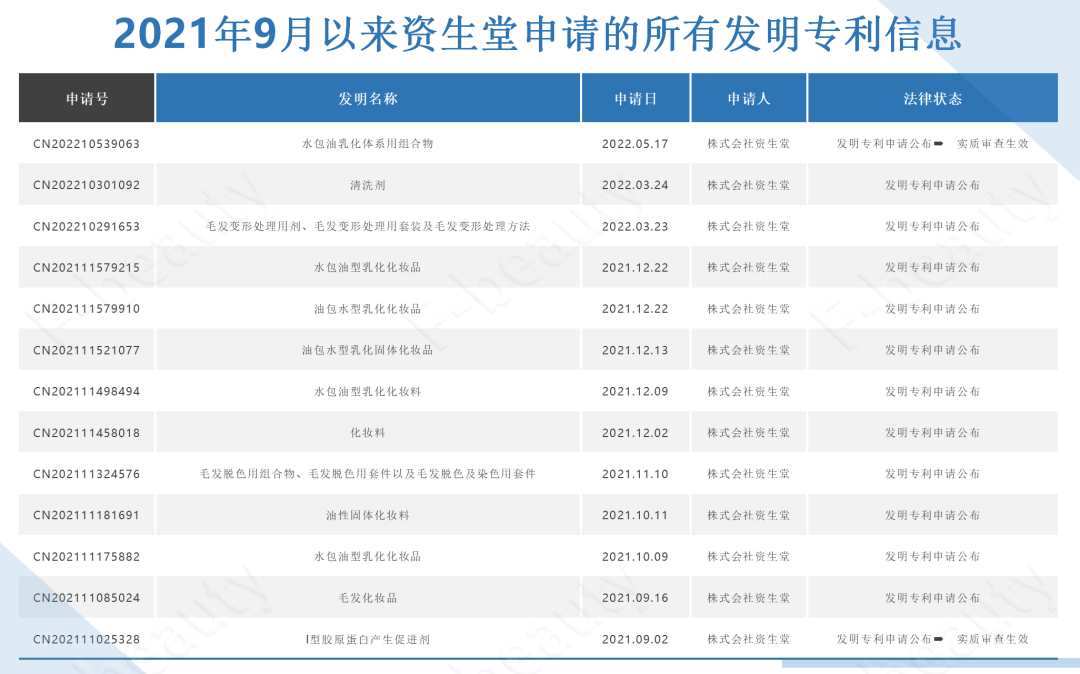Viewport: 1080px width, 674px height.
Task: Click the page title about 资生堂 patents
Action: 538,34
